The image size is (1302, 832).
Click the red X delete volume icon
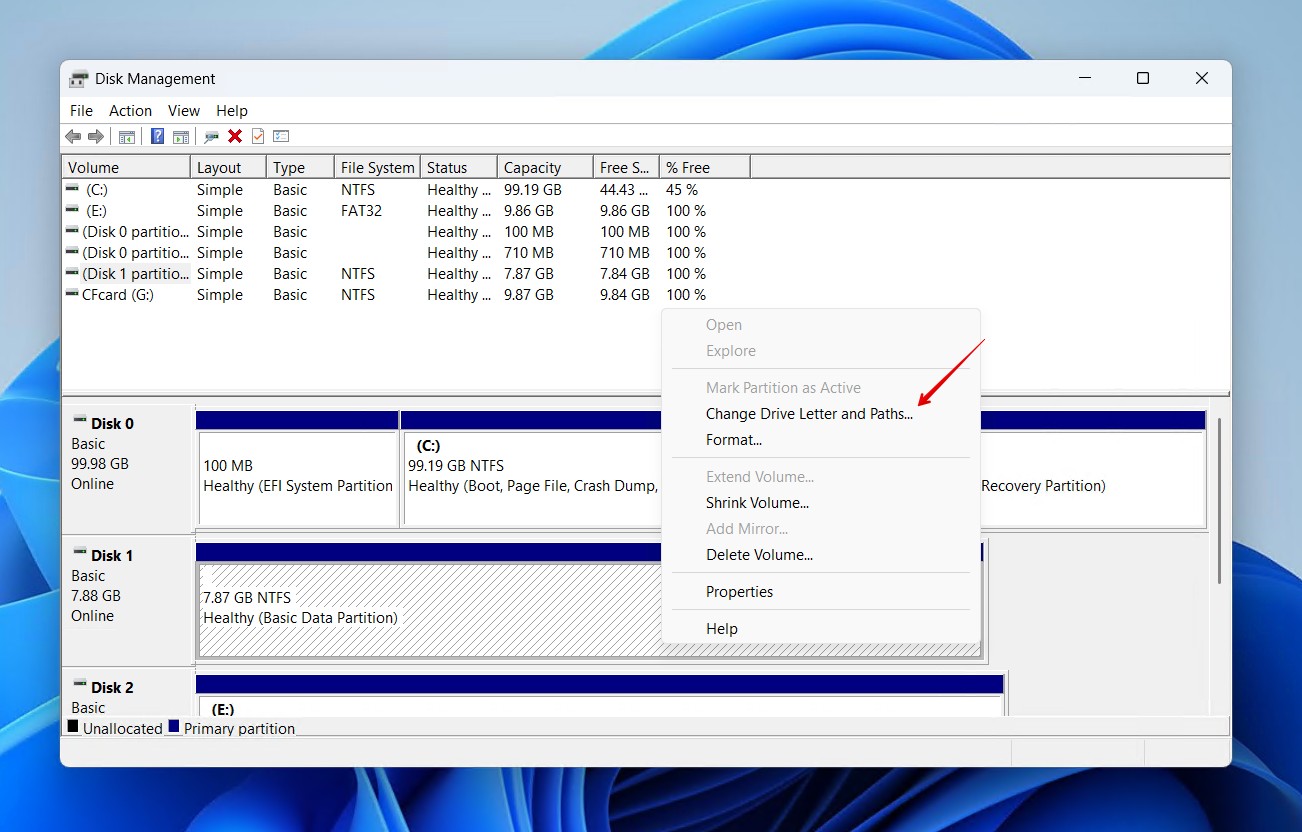tap(234, 136)
